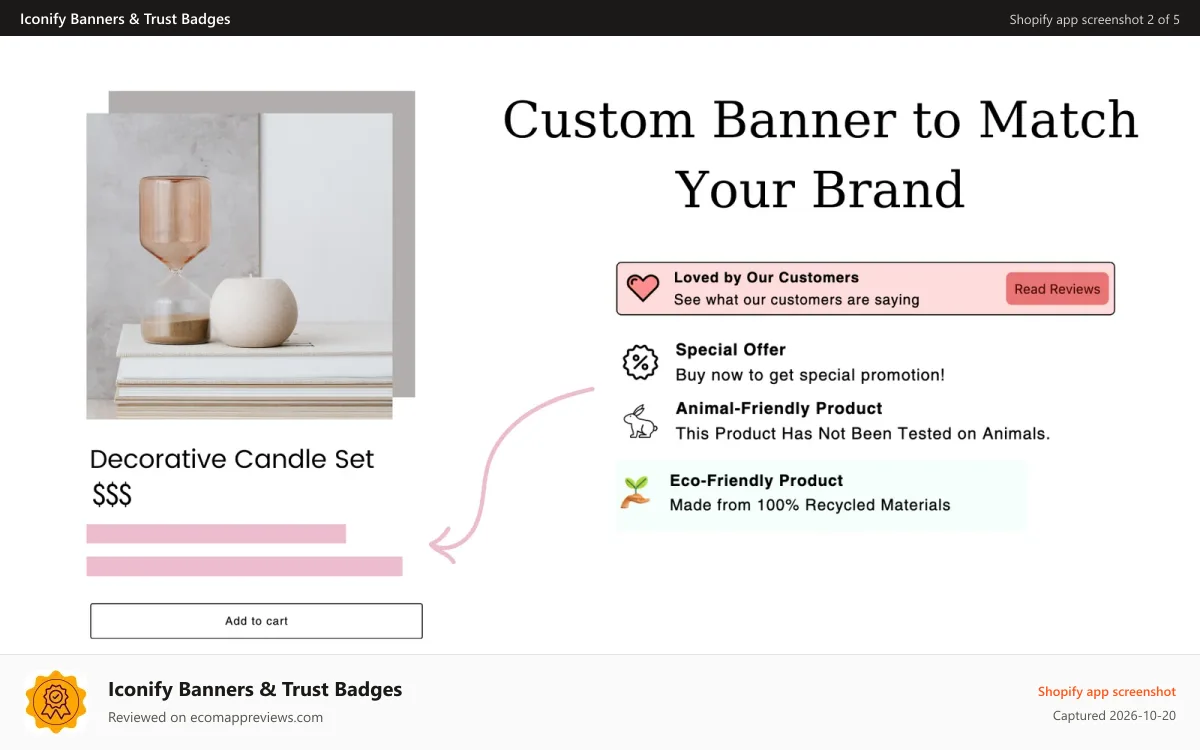This screenshot has height=750, width=1200.
Task: Click 'This Product Has Not Been Tested on Animals.'
Action: click(x=863, y=433)
